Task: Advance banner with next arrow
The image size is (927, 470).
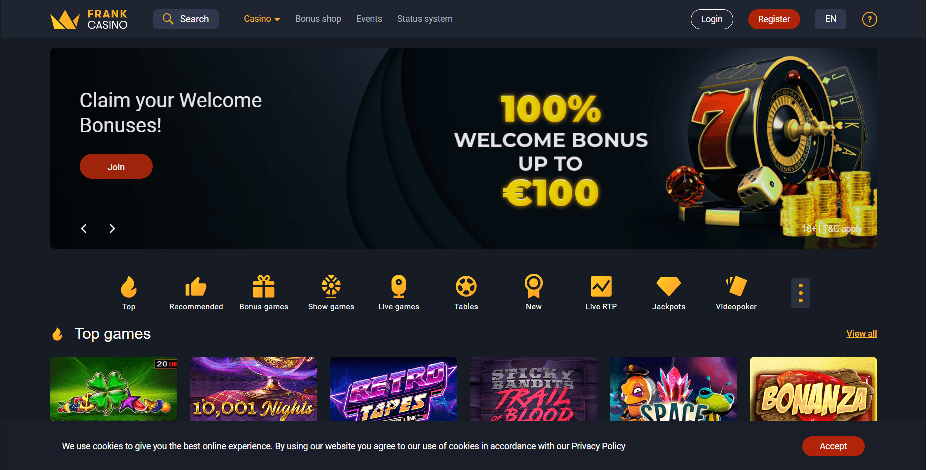Action: (x=112, y=228)
